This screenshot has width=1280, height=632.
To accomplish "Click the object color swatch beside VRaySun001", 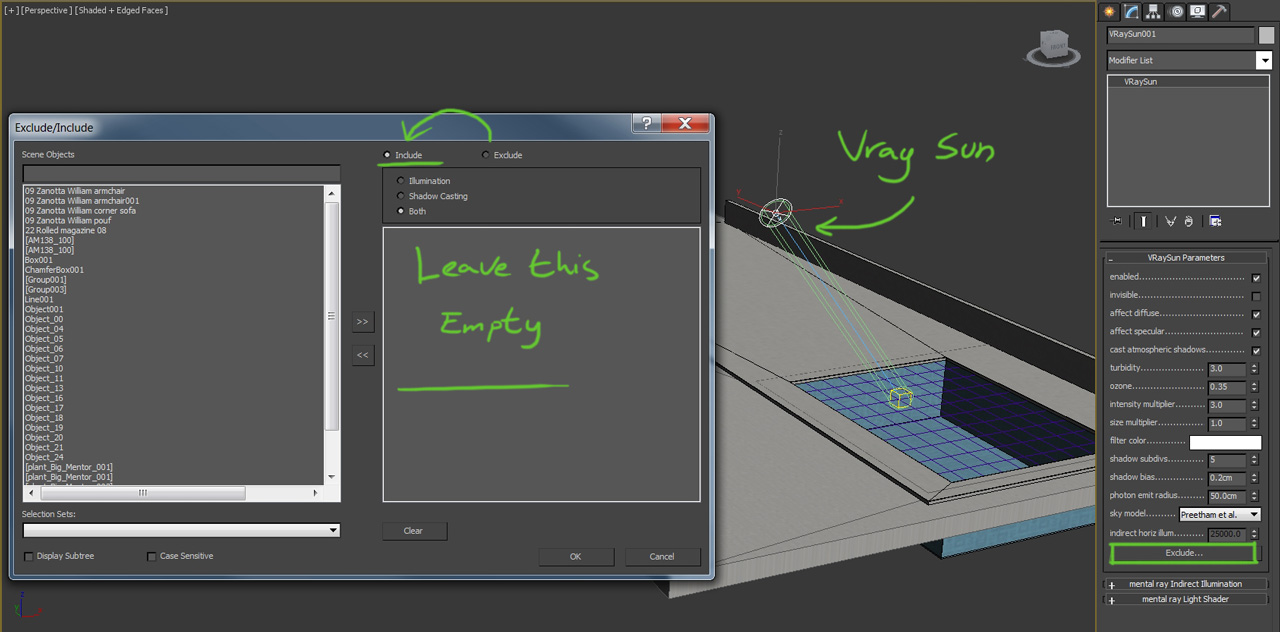I will coord(1266,35).
